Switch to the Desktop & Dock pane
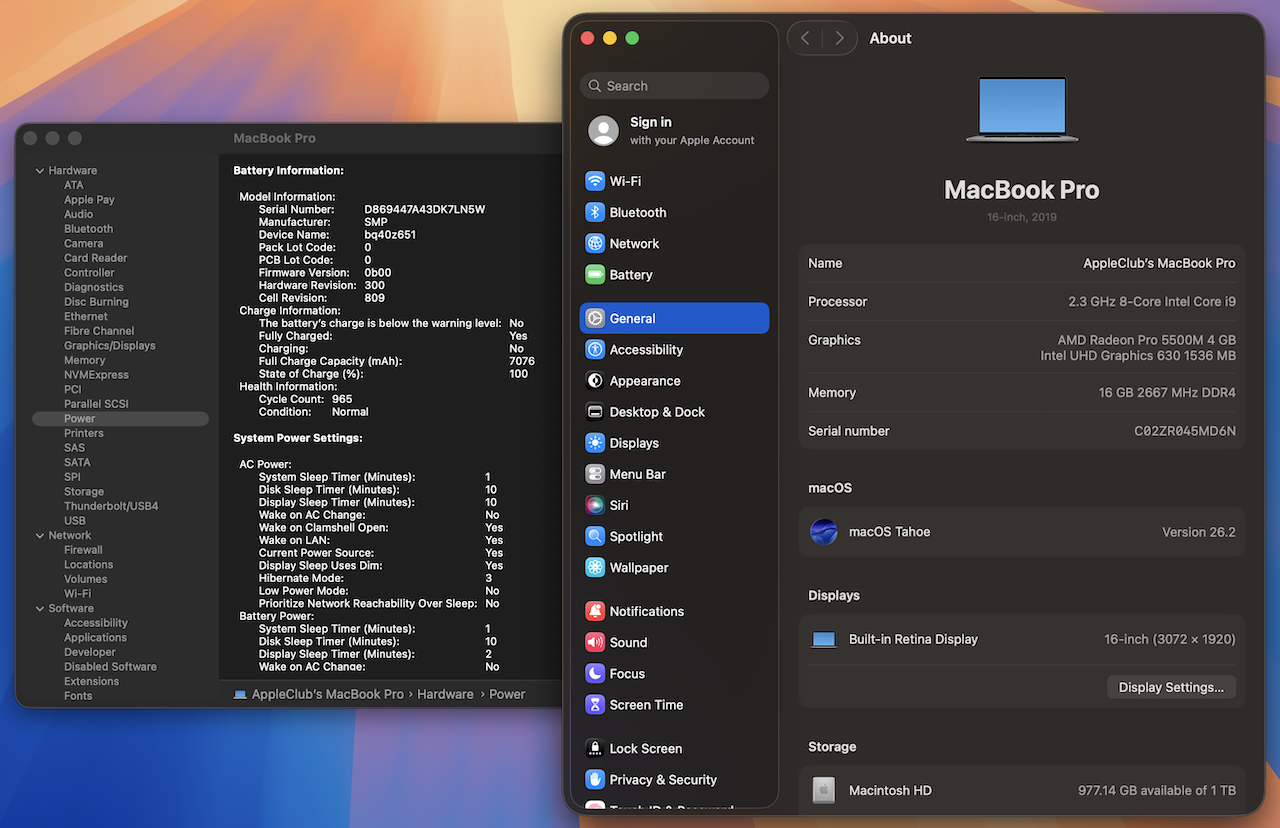This screenshot has height=828, width=1280. pos(656,412)
